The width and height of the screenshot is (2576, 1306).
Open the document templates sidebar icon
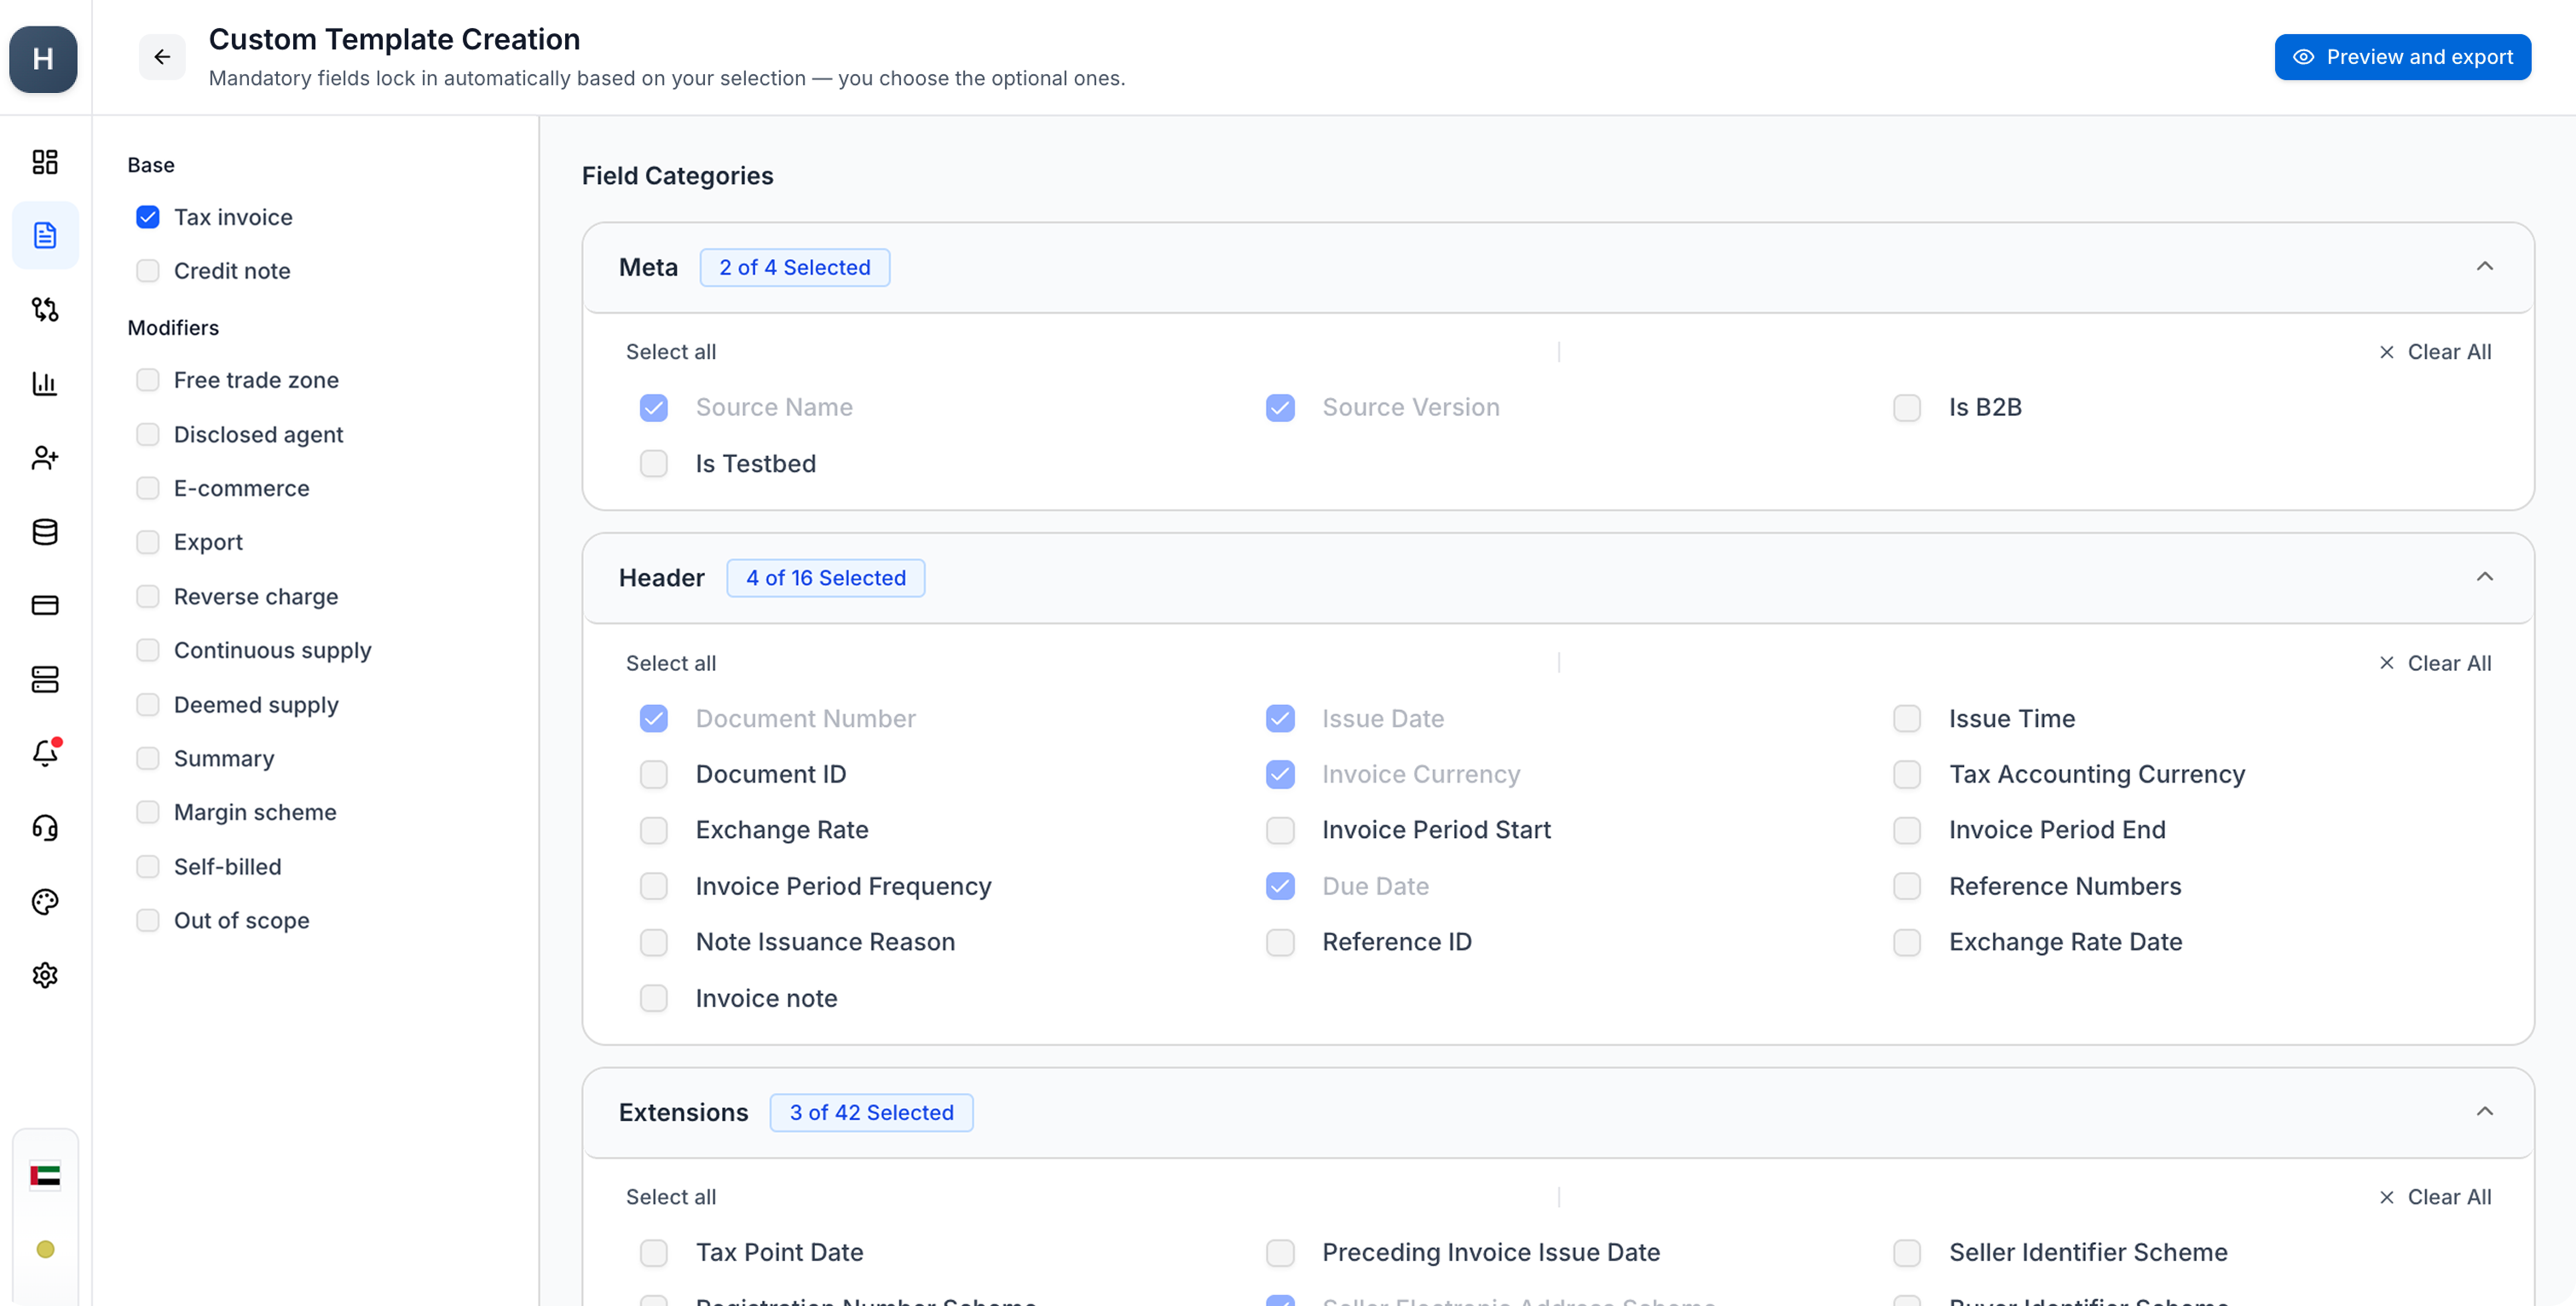(45, 235)
